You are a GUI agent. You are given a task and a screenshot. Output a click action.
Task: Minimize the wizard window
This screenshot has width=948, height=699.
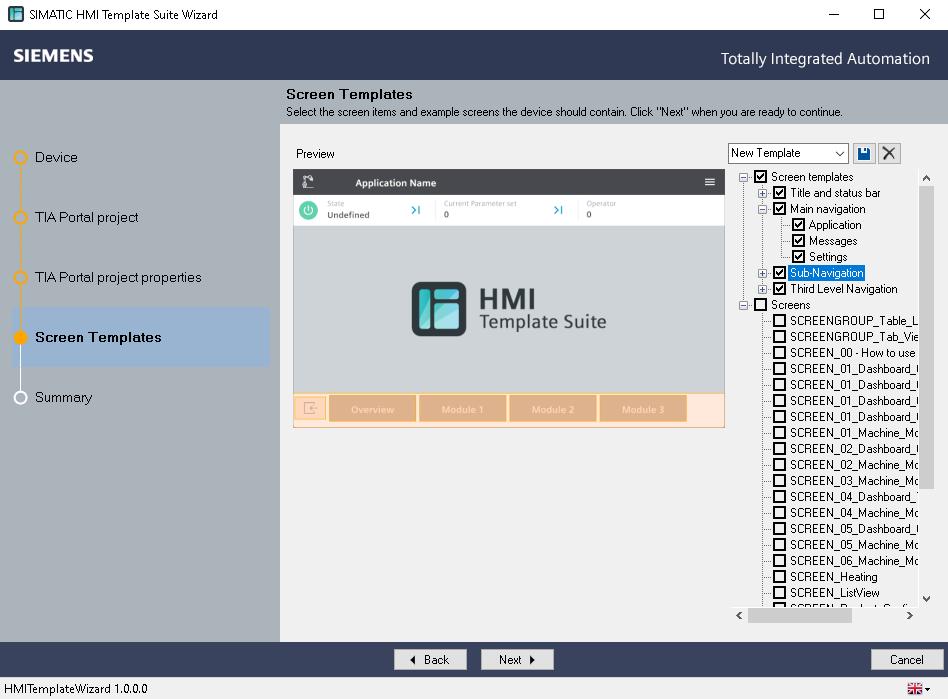click(x=834, y=14)
